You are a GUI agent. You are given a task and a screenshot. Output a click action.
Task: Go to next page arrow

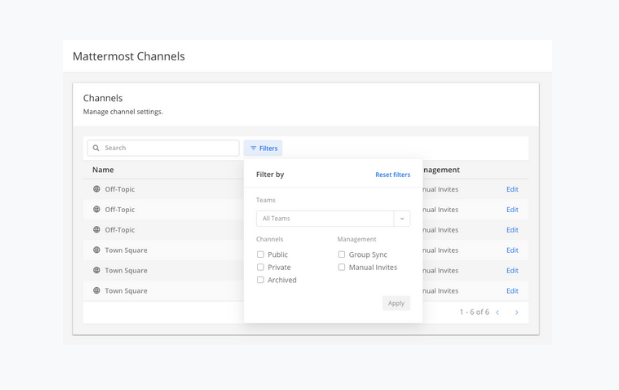(516, 312)
